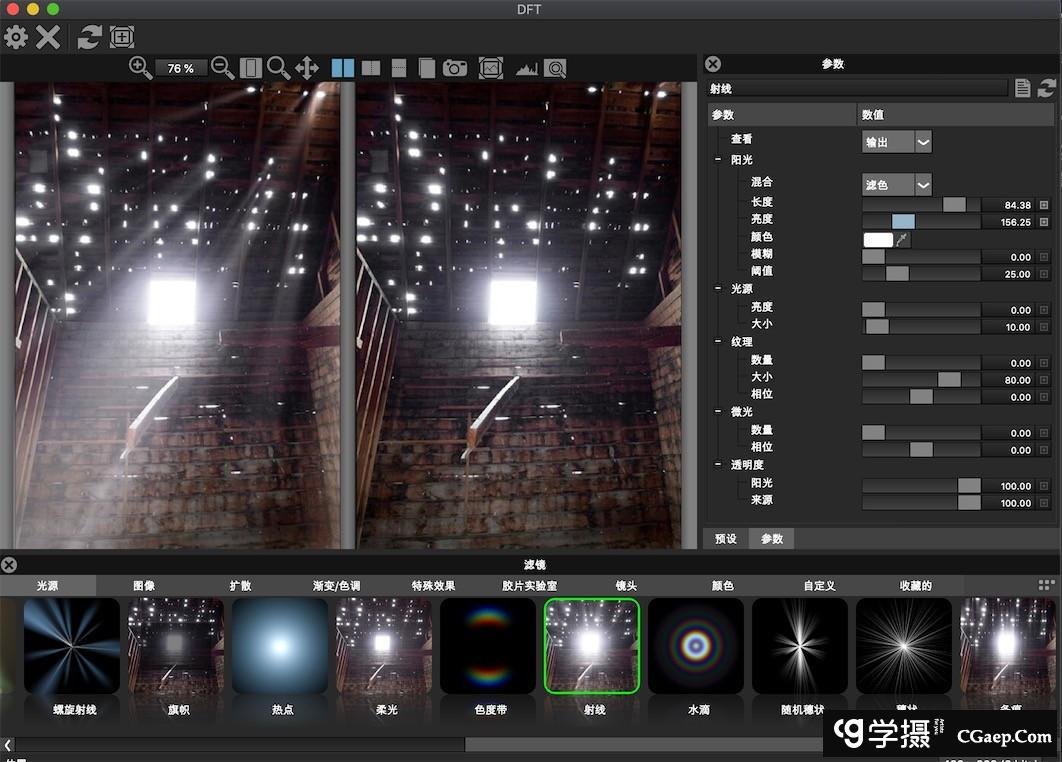
Task: Switch to the 预设 tab
Action: (x=725, y=539)
